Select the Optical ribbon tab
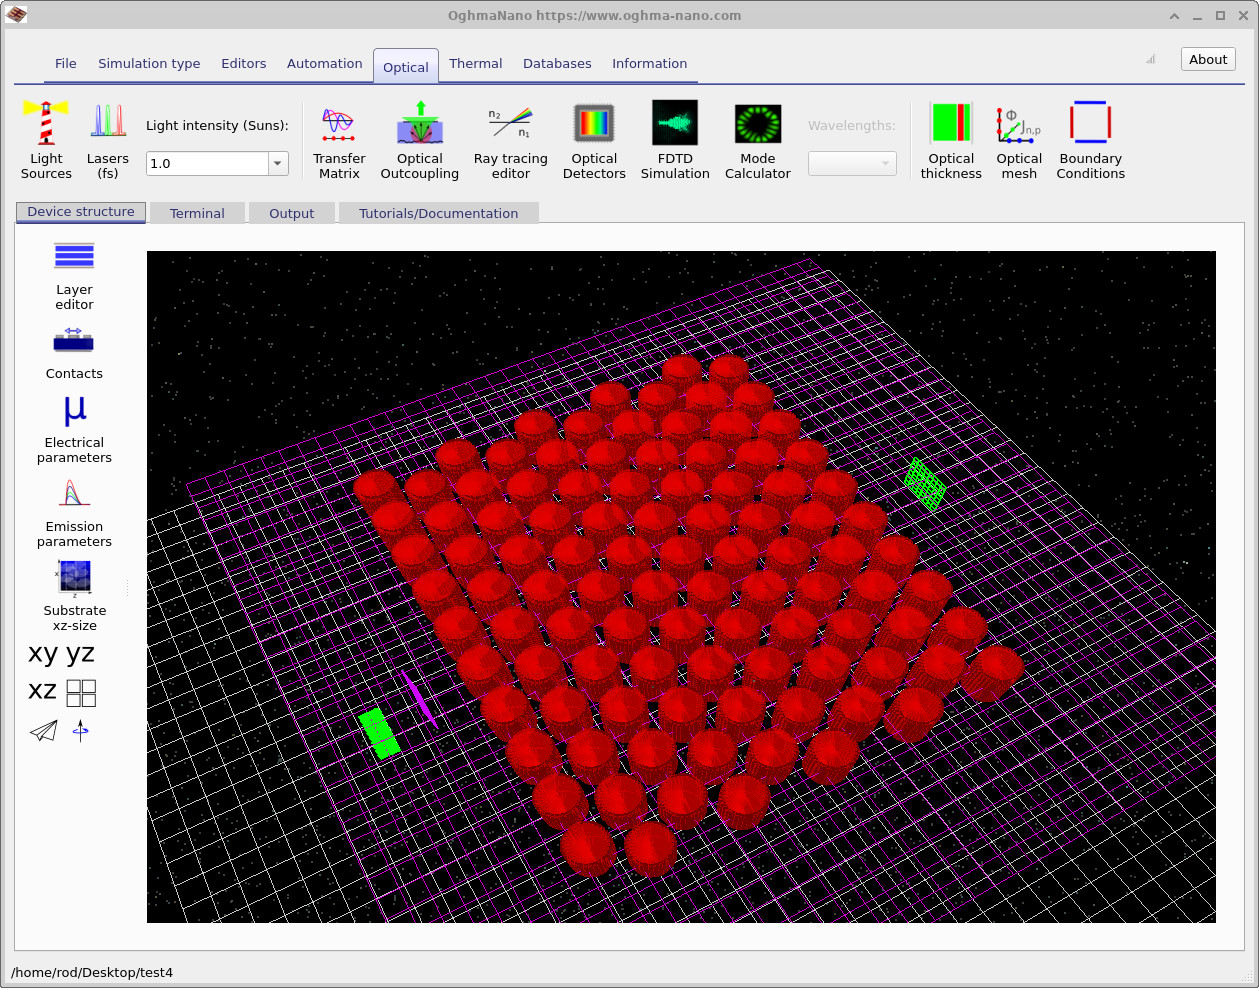Screen dimensions: 1259x988 click(406, 66)
